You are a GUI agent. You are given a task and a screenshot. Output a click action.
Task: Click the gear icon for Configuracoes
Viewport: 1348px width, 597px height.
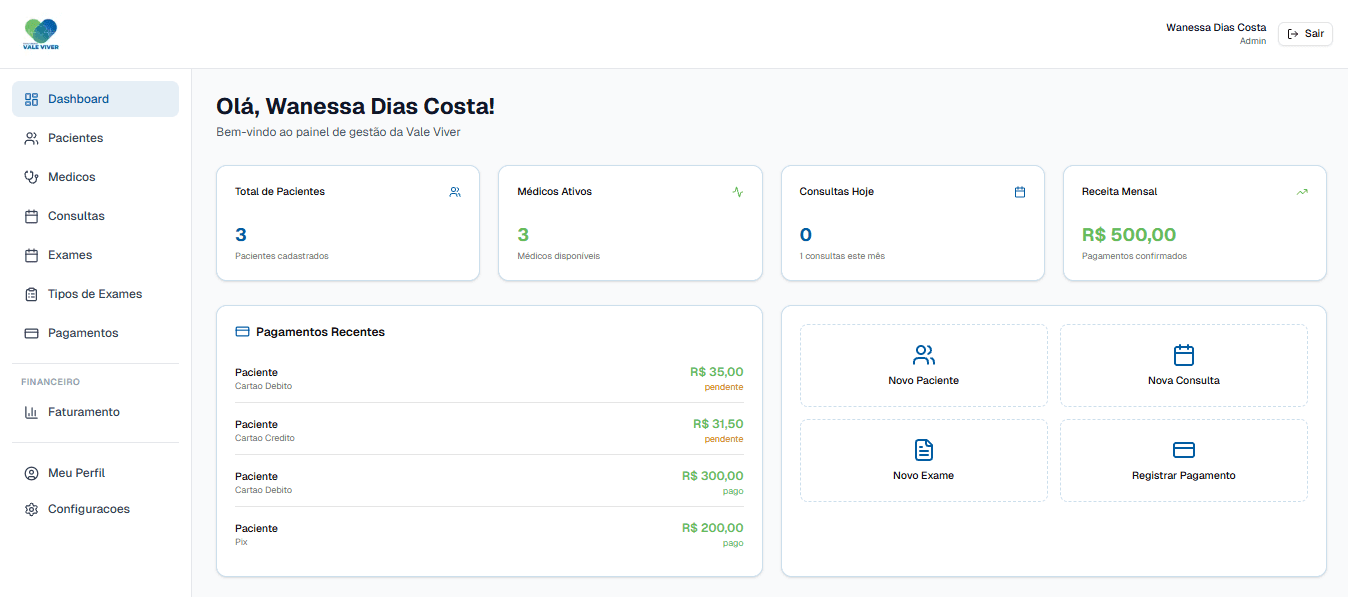(x=31, y=509)
